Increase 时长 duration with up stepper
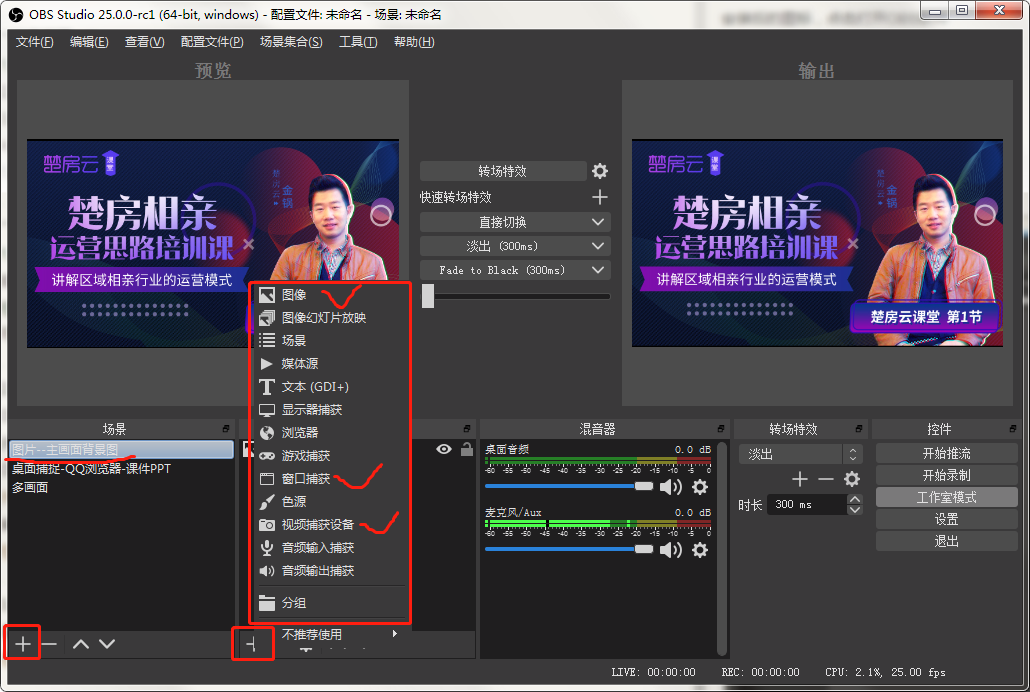1030x692 pixels. coord(855,499)
